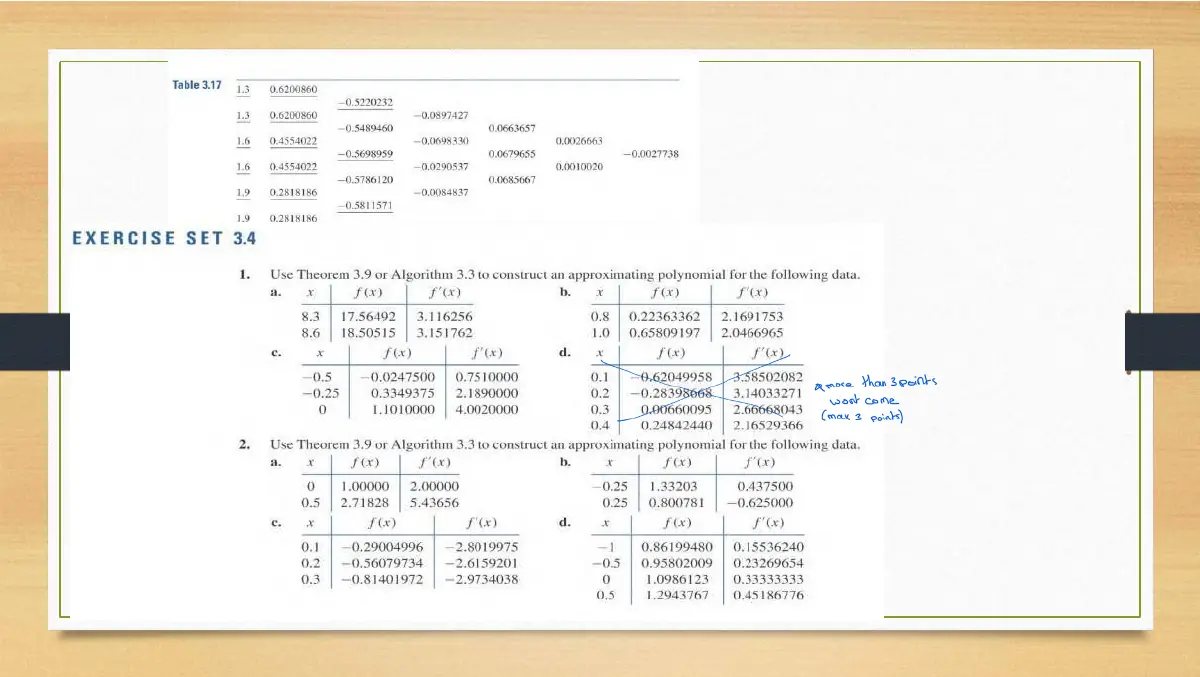
Task: Select the value -0.0897427
Action: 441,116
